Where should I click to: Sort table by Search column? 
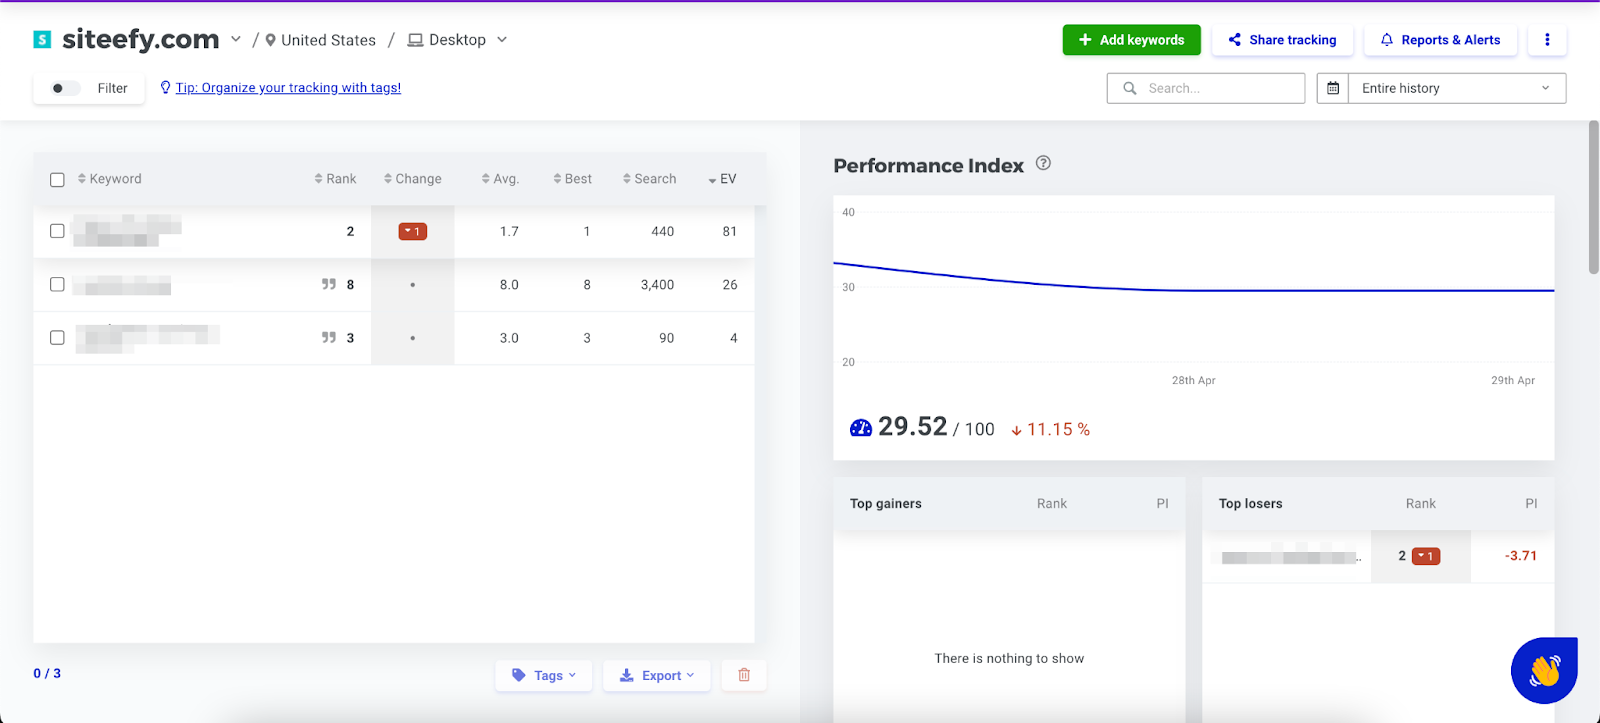(649, 179)
